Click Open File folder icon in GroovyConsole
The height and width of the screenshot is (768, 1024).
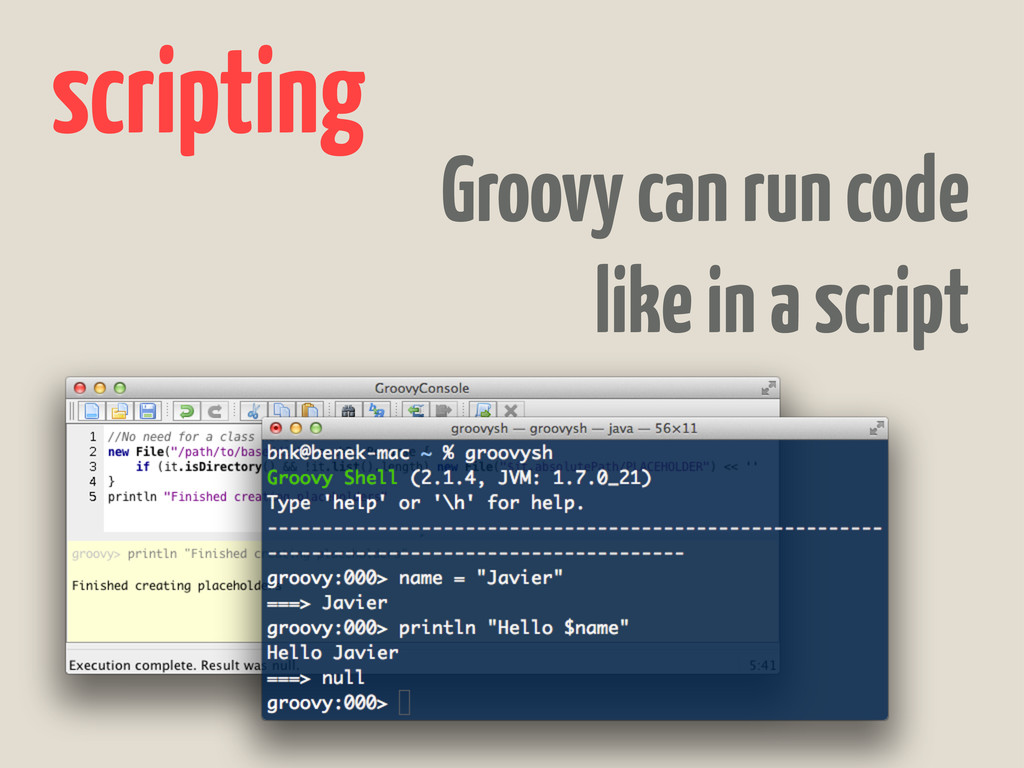[120, 411]
